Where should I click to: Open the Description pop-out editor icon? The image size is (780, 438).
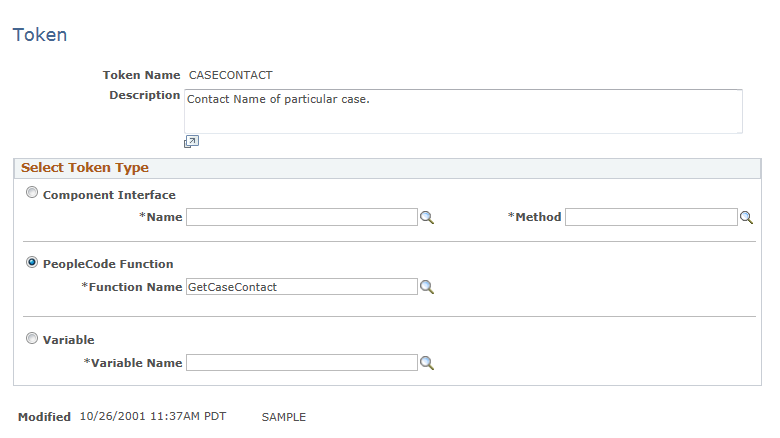(x=191, y=142)
